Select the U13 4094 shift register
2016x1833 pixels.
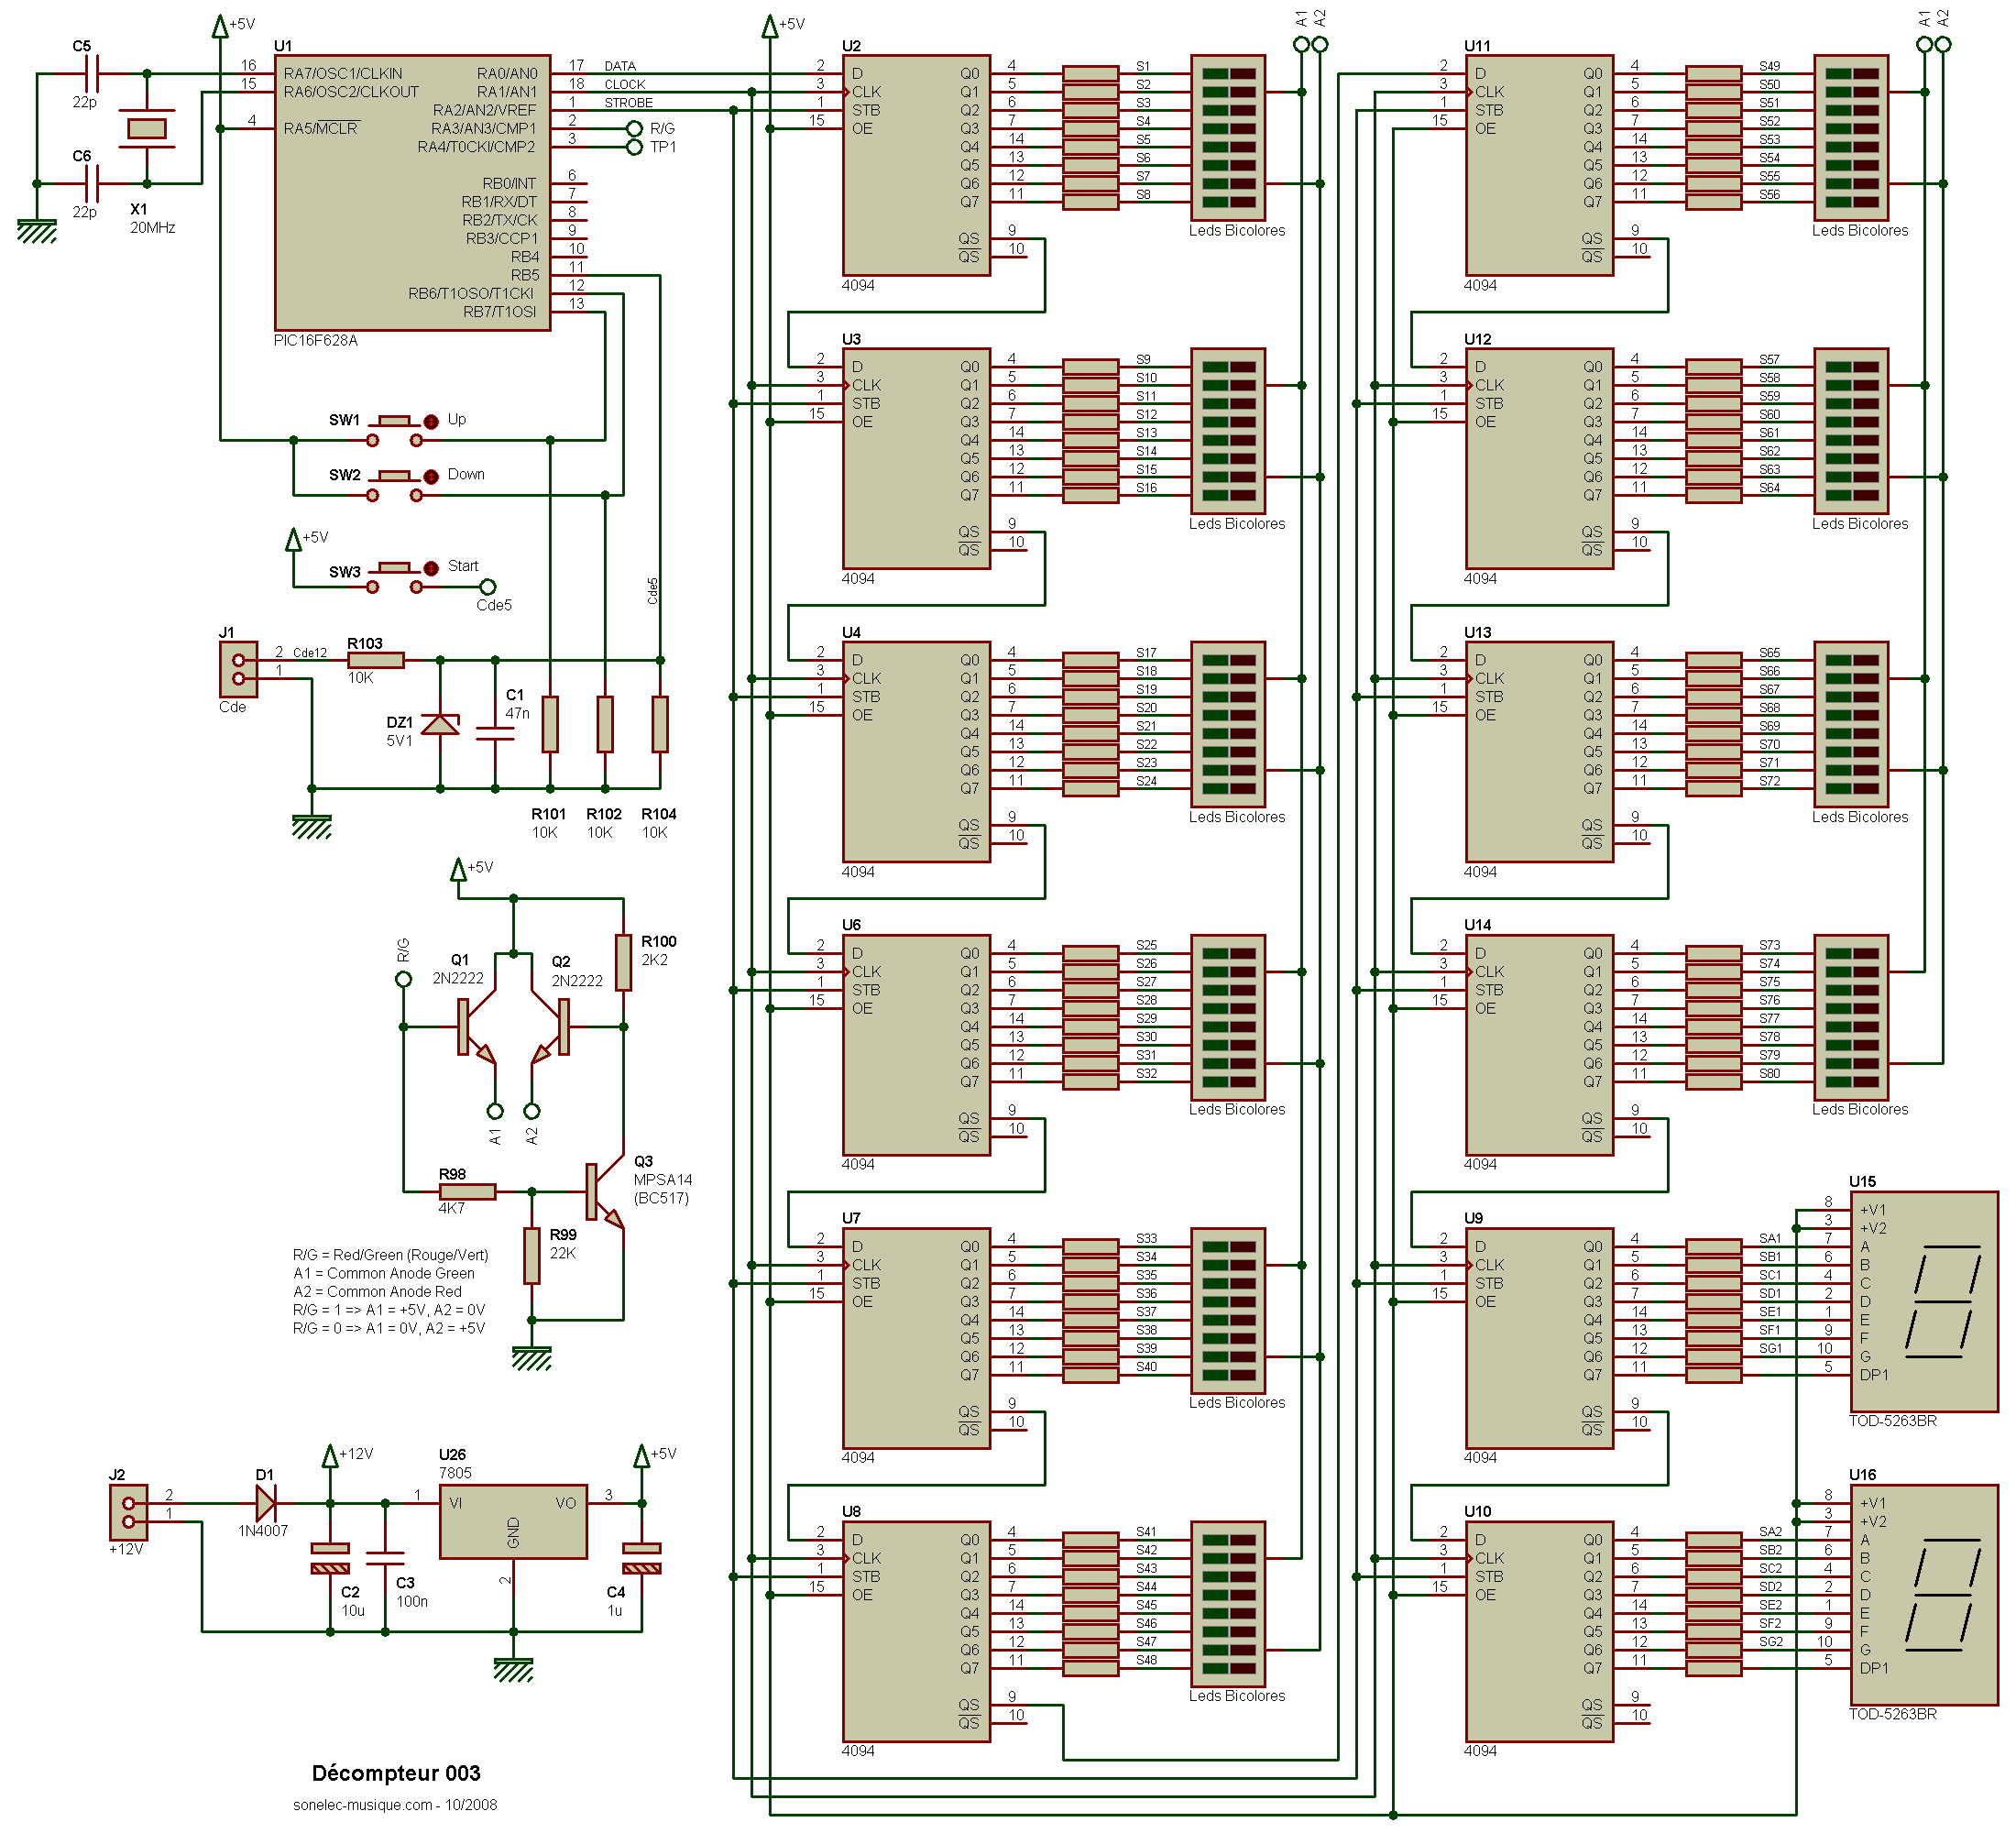[1540, 752]
